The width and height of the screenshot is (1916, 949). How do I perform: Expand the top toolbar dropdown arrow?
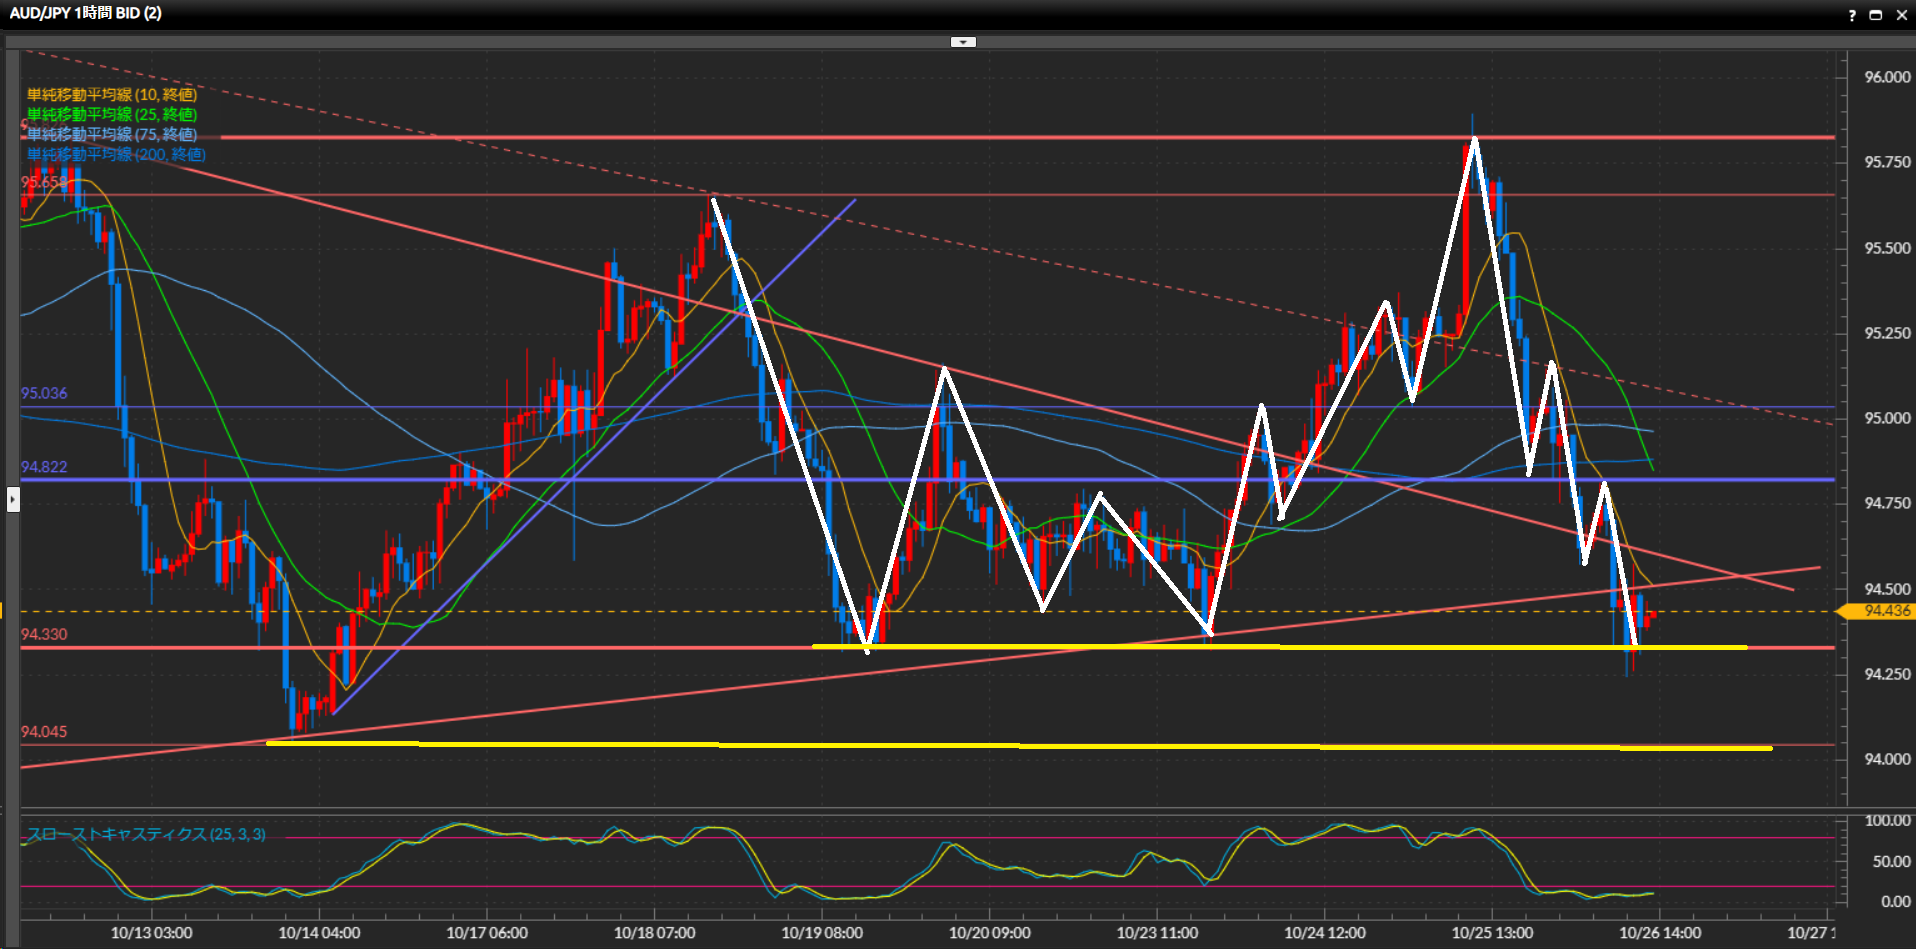coord(963,42)
